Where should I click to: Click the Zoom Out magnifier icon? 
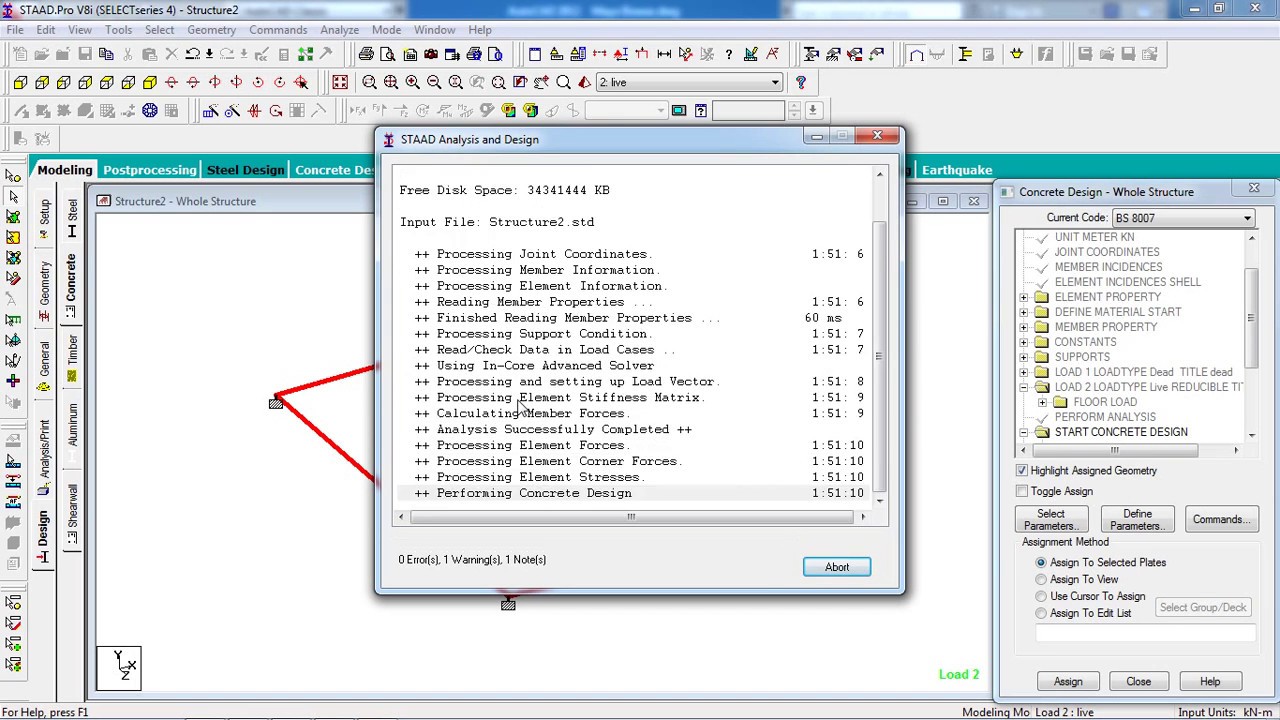(x=434, y=83)
